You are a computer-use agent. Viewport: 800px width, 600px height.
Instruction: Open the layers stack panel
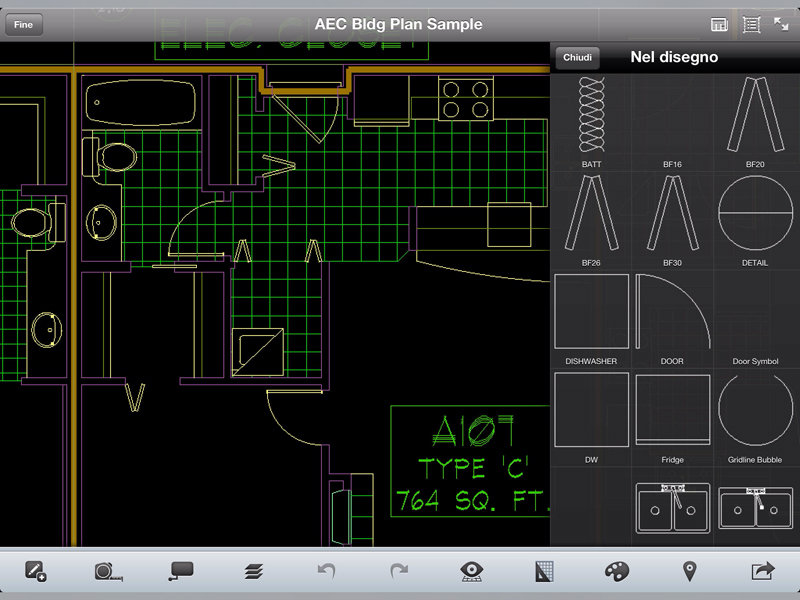253,571
